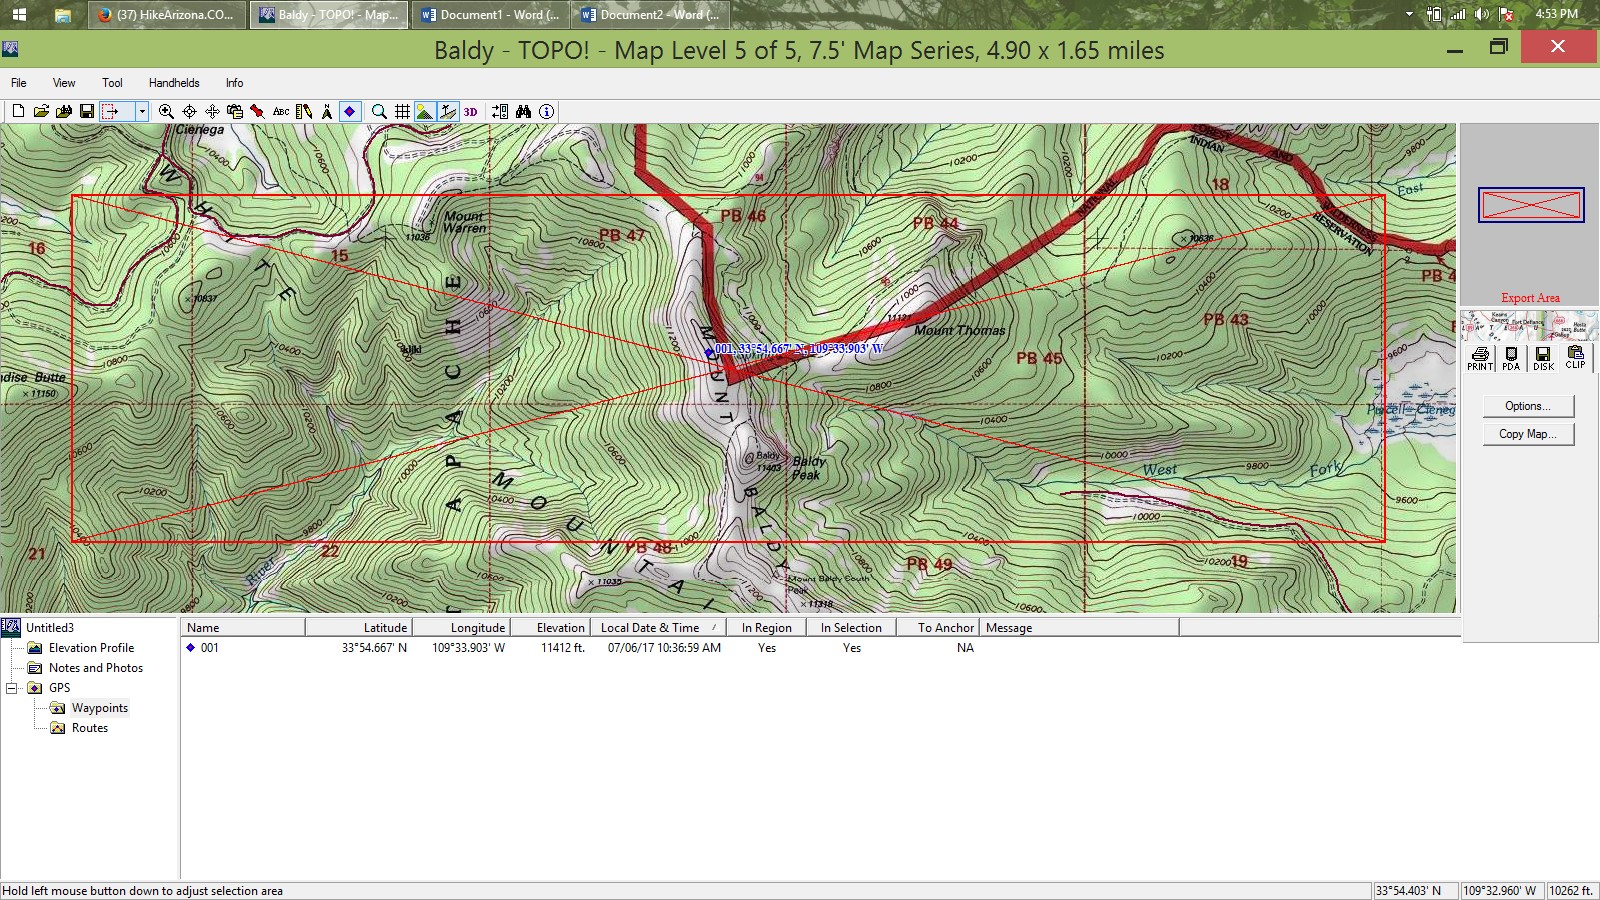
Task: Click the Info circle icon in toolbar
Action: (546, 112)
